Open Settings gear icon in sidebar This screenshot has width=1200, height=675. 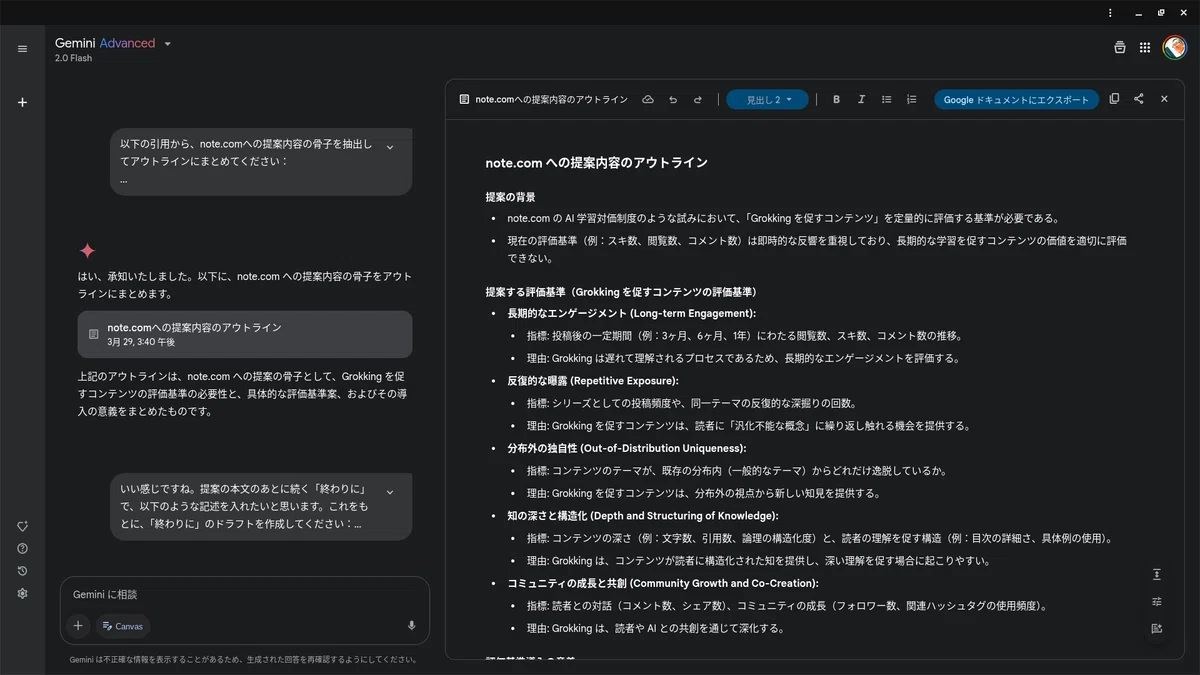(22, 593)
